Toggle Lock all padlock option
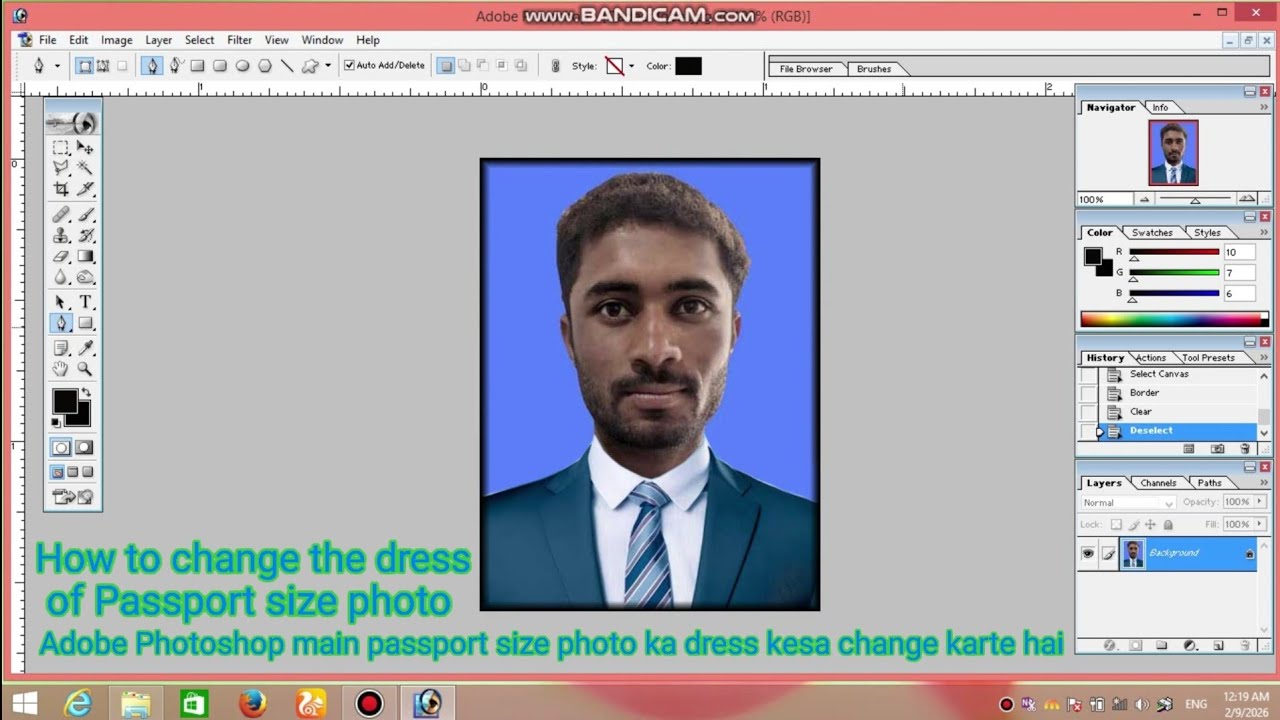This screenshot has height=720, width=1280. tap(1167, 525)
